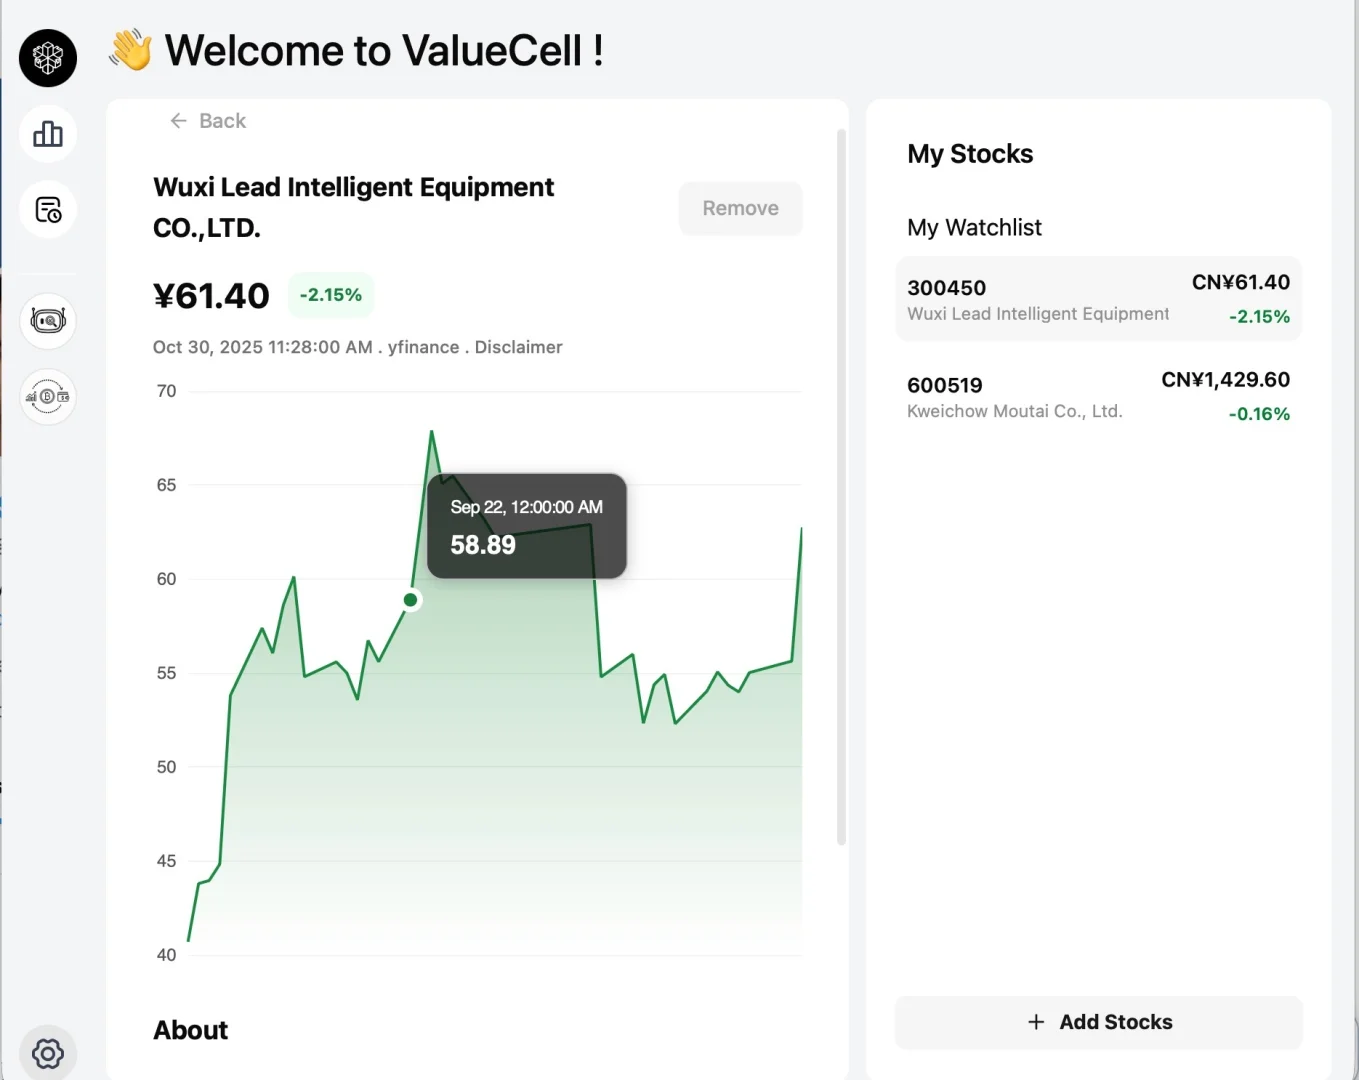Select 300450 Wuxi Lead watchlist item
Screen dimensions: 1359x1080
tap(1098, 299)
